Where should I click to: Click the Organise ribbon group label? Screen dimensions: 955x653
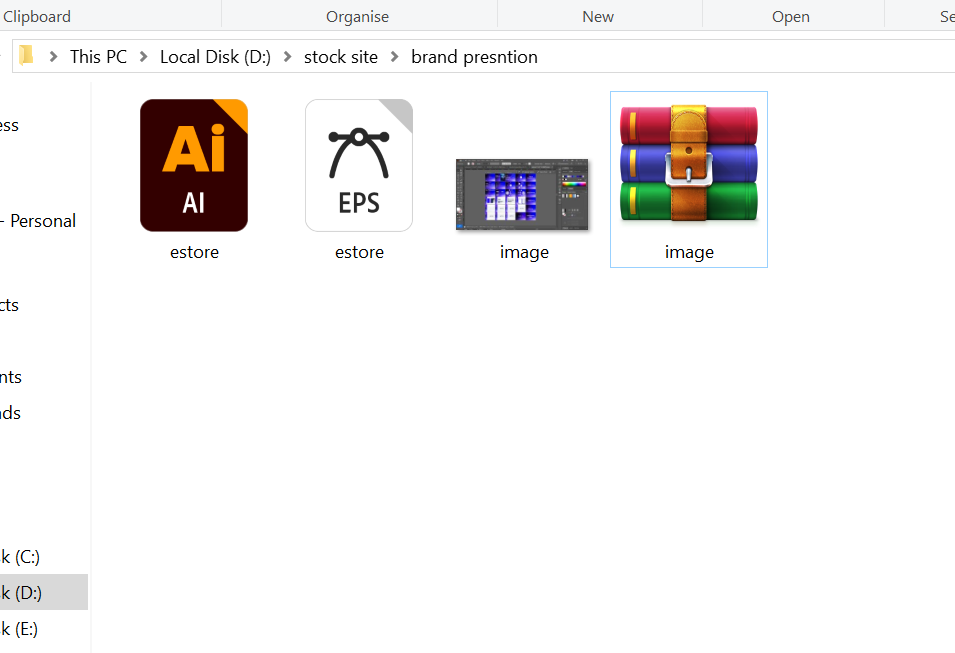pos(358,16)
